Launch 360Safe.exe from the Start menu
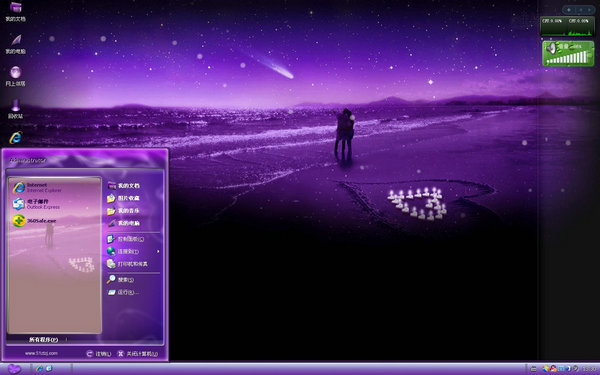 34,221
